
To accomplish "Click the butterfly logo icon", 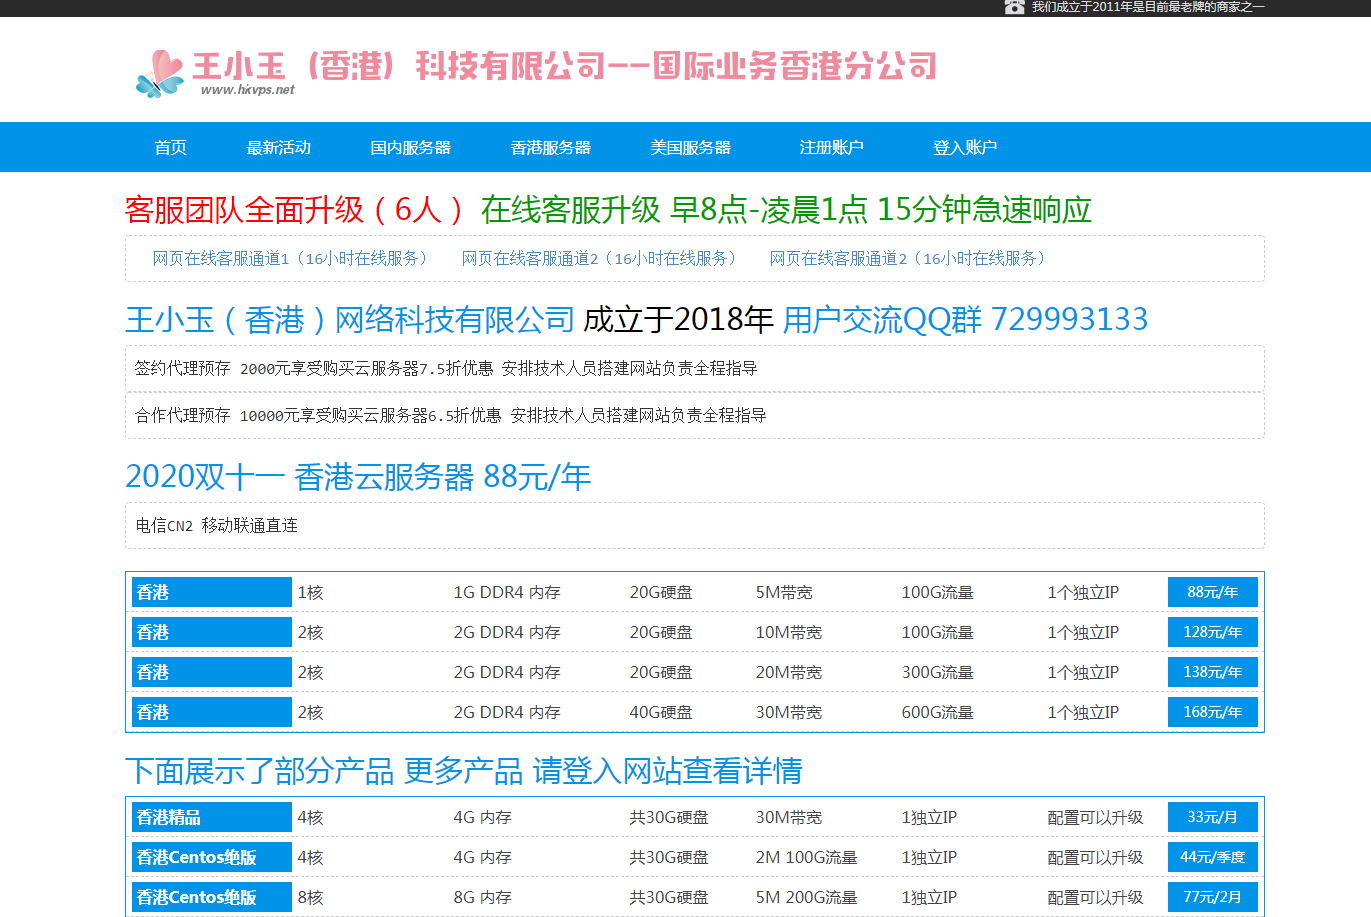I will [x=160, y=73].
